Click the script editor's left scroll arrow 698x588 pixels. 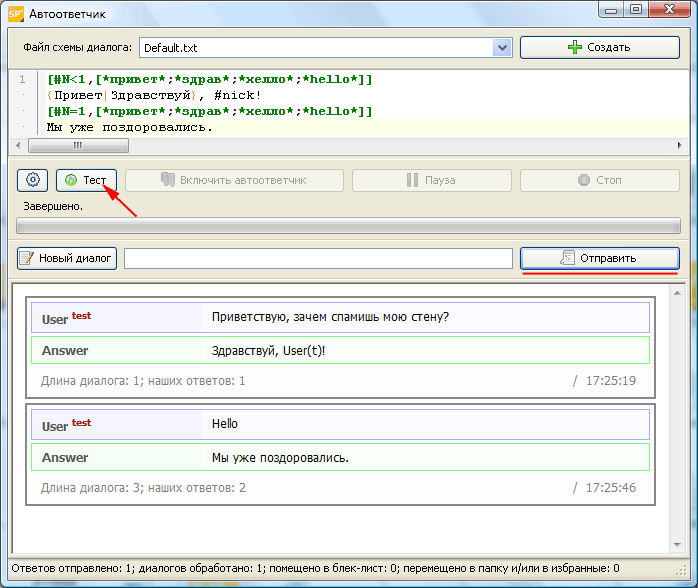[x=18, y=145]
